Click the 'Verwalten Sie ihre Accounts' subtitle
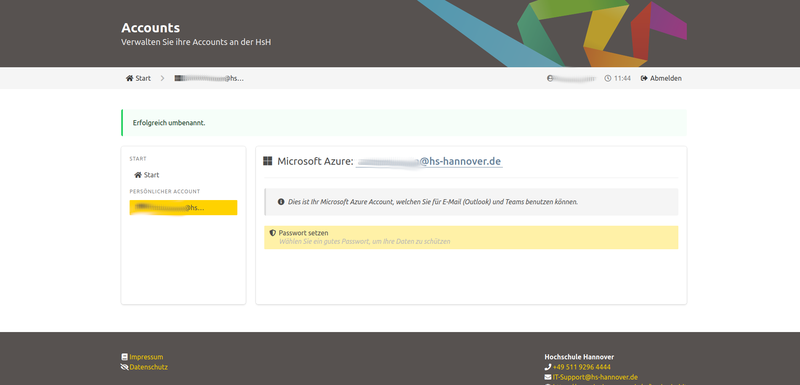The width and height of the screenshot is (800, 385). pos(196,42)
